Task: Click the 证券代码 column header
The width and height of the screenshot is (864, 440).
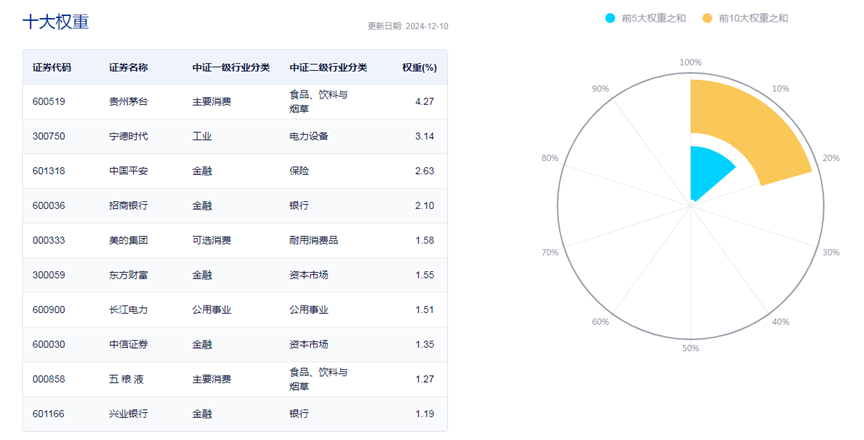Action: [x=52, y=68]
